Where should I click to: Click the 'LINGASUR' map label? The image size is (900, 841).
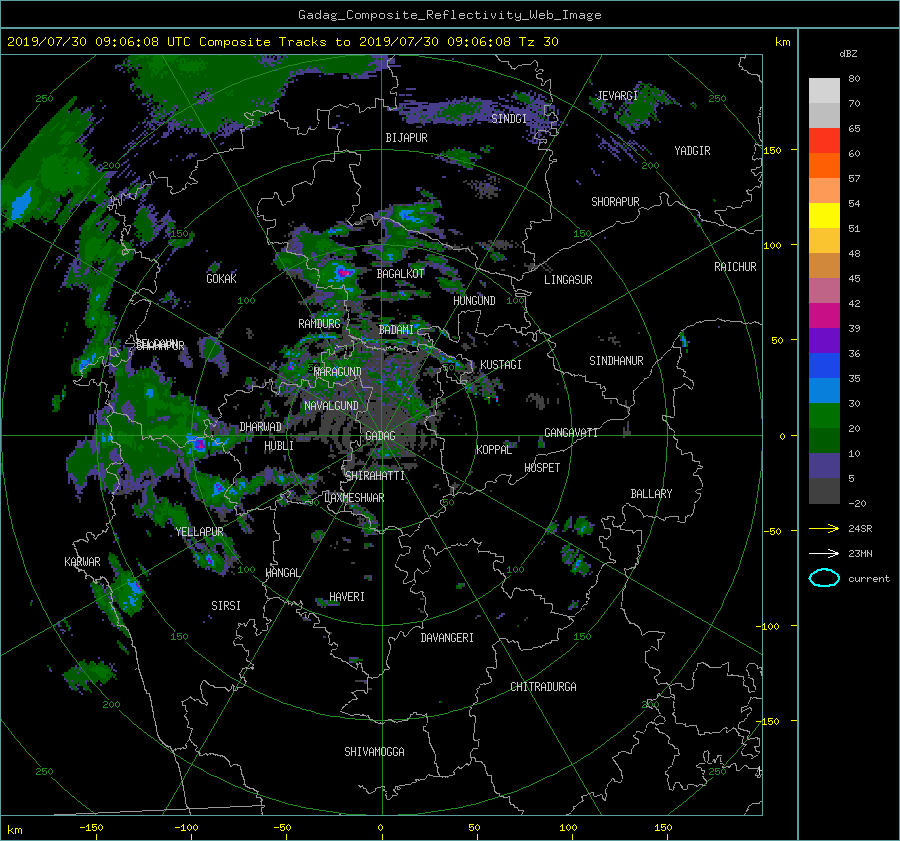(568, 280)
